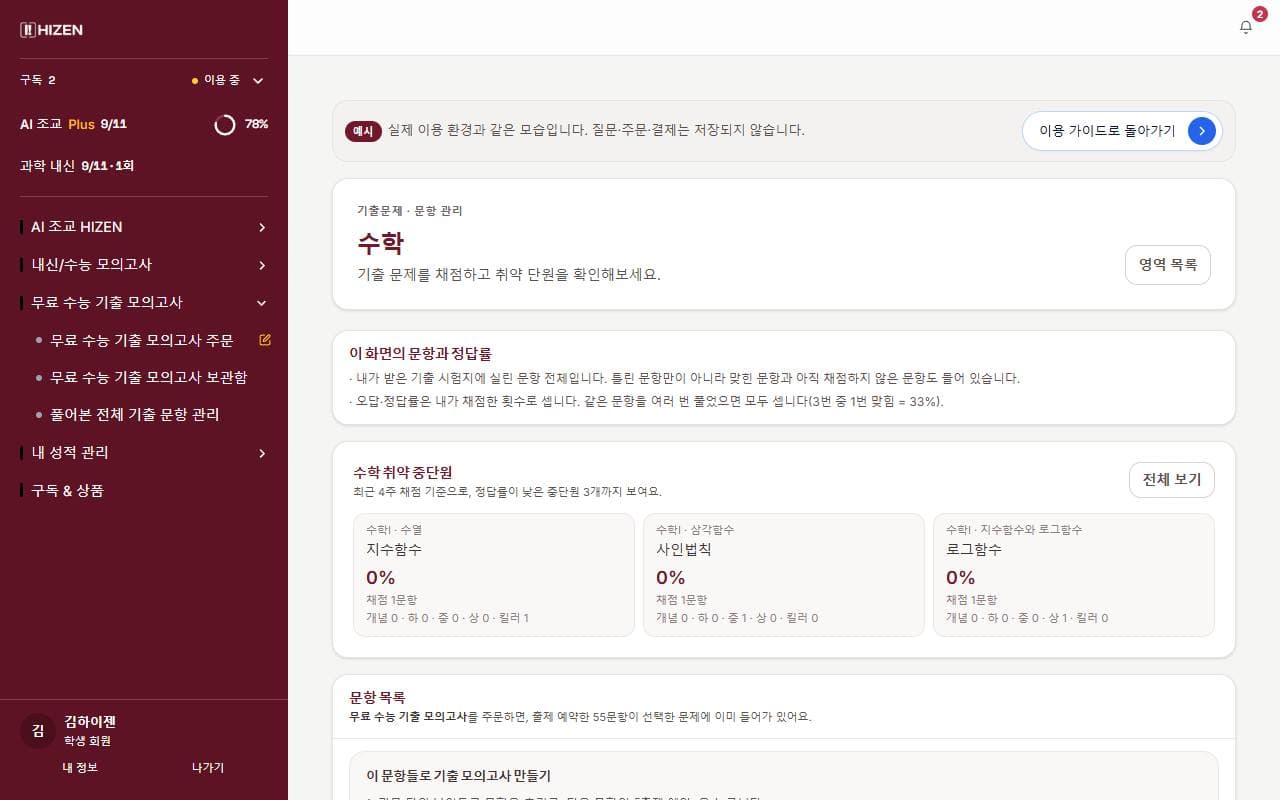This screenshot has width=1280, height=800.
Task: Expand the 내신/수능 모의고사 menu
Action: point(144,265)
